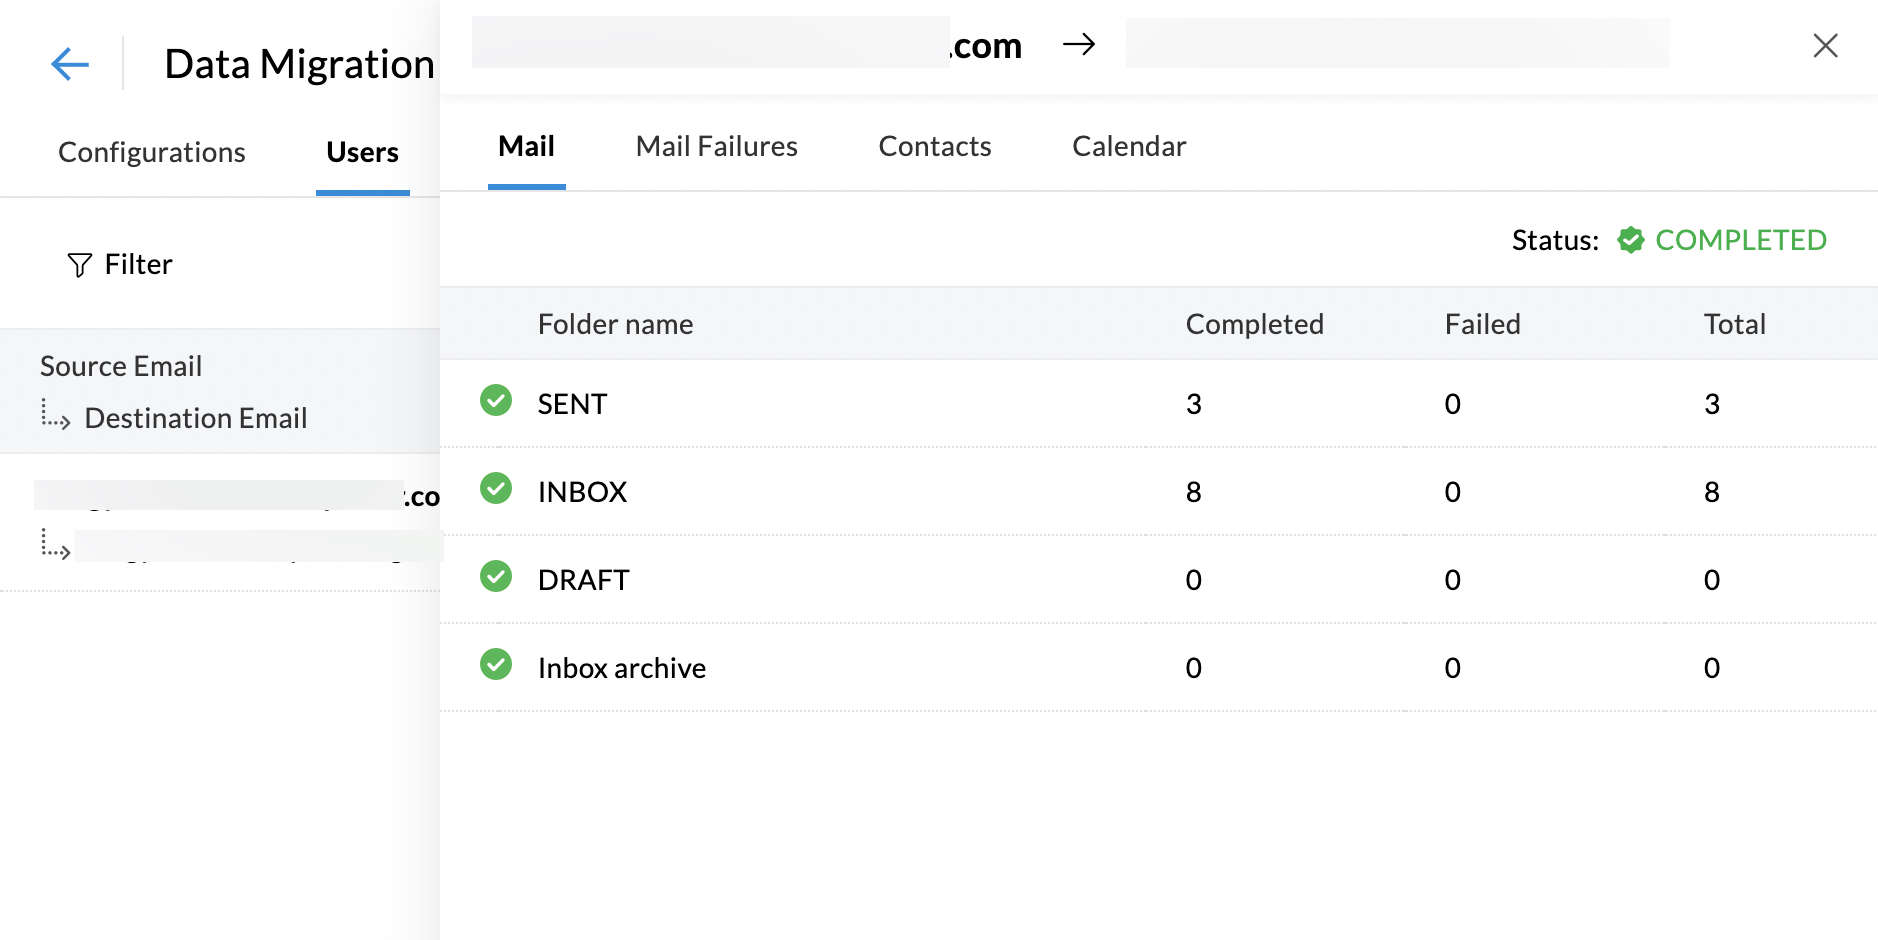This screenshot has width=1878, height=940.
Task: Select the Calendar tab
Action: [1128, 146]
